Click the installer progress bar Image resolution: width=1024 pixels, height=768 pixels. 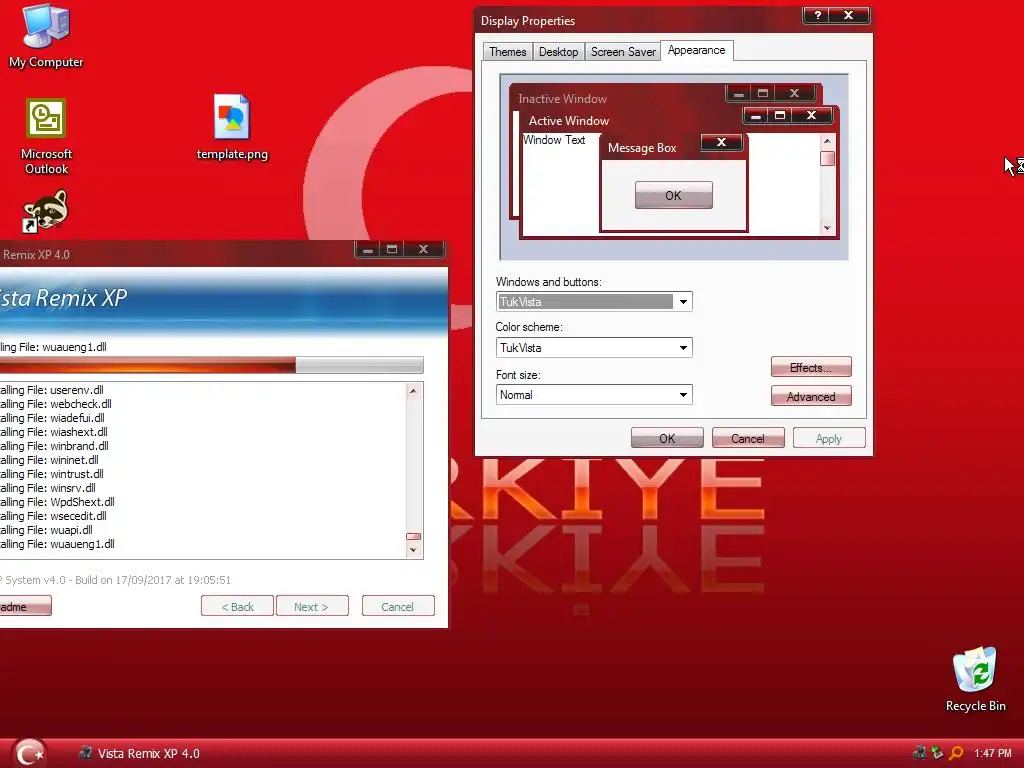click(x=212, y=365)
